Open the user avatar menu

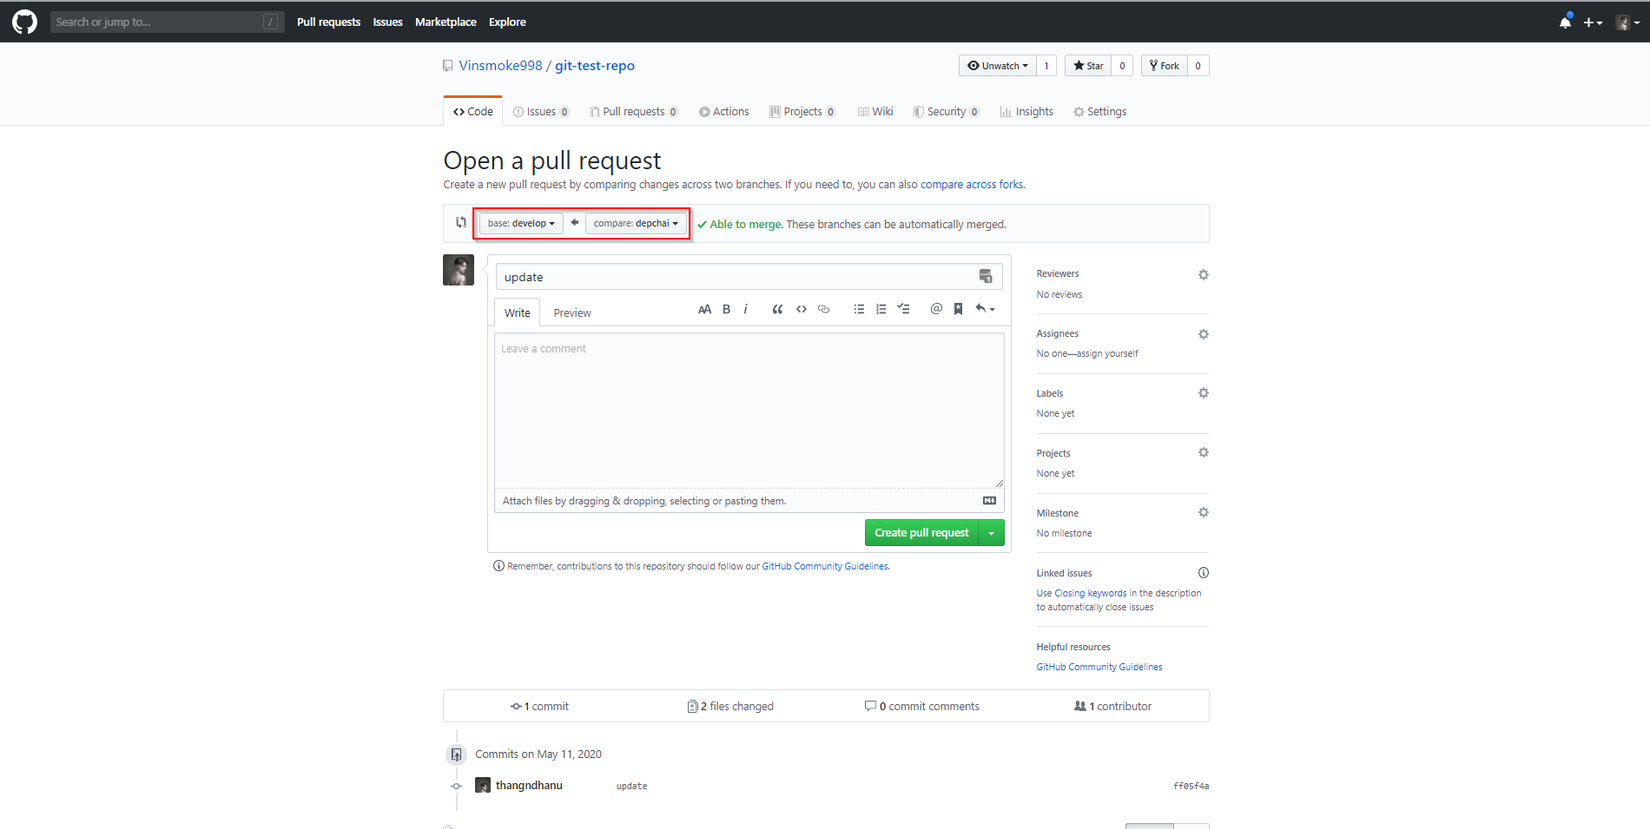point(1627,22)
